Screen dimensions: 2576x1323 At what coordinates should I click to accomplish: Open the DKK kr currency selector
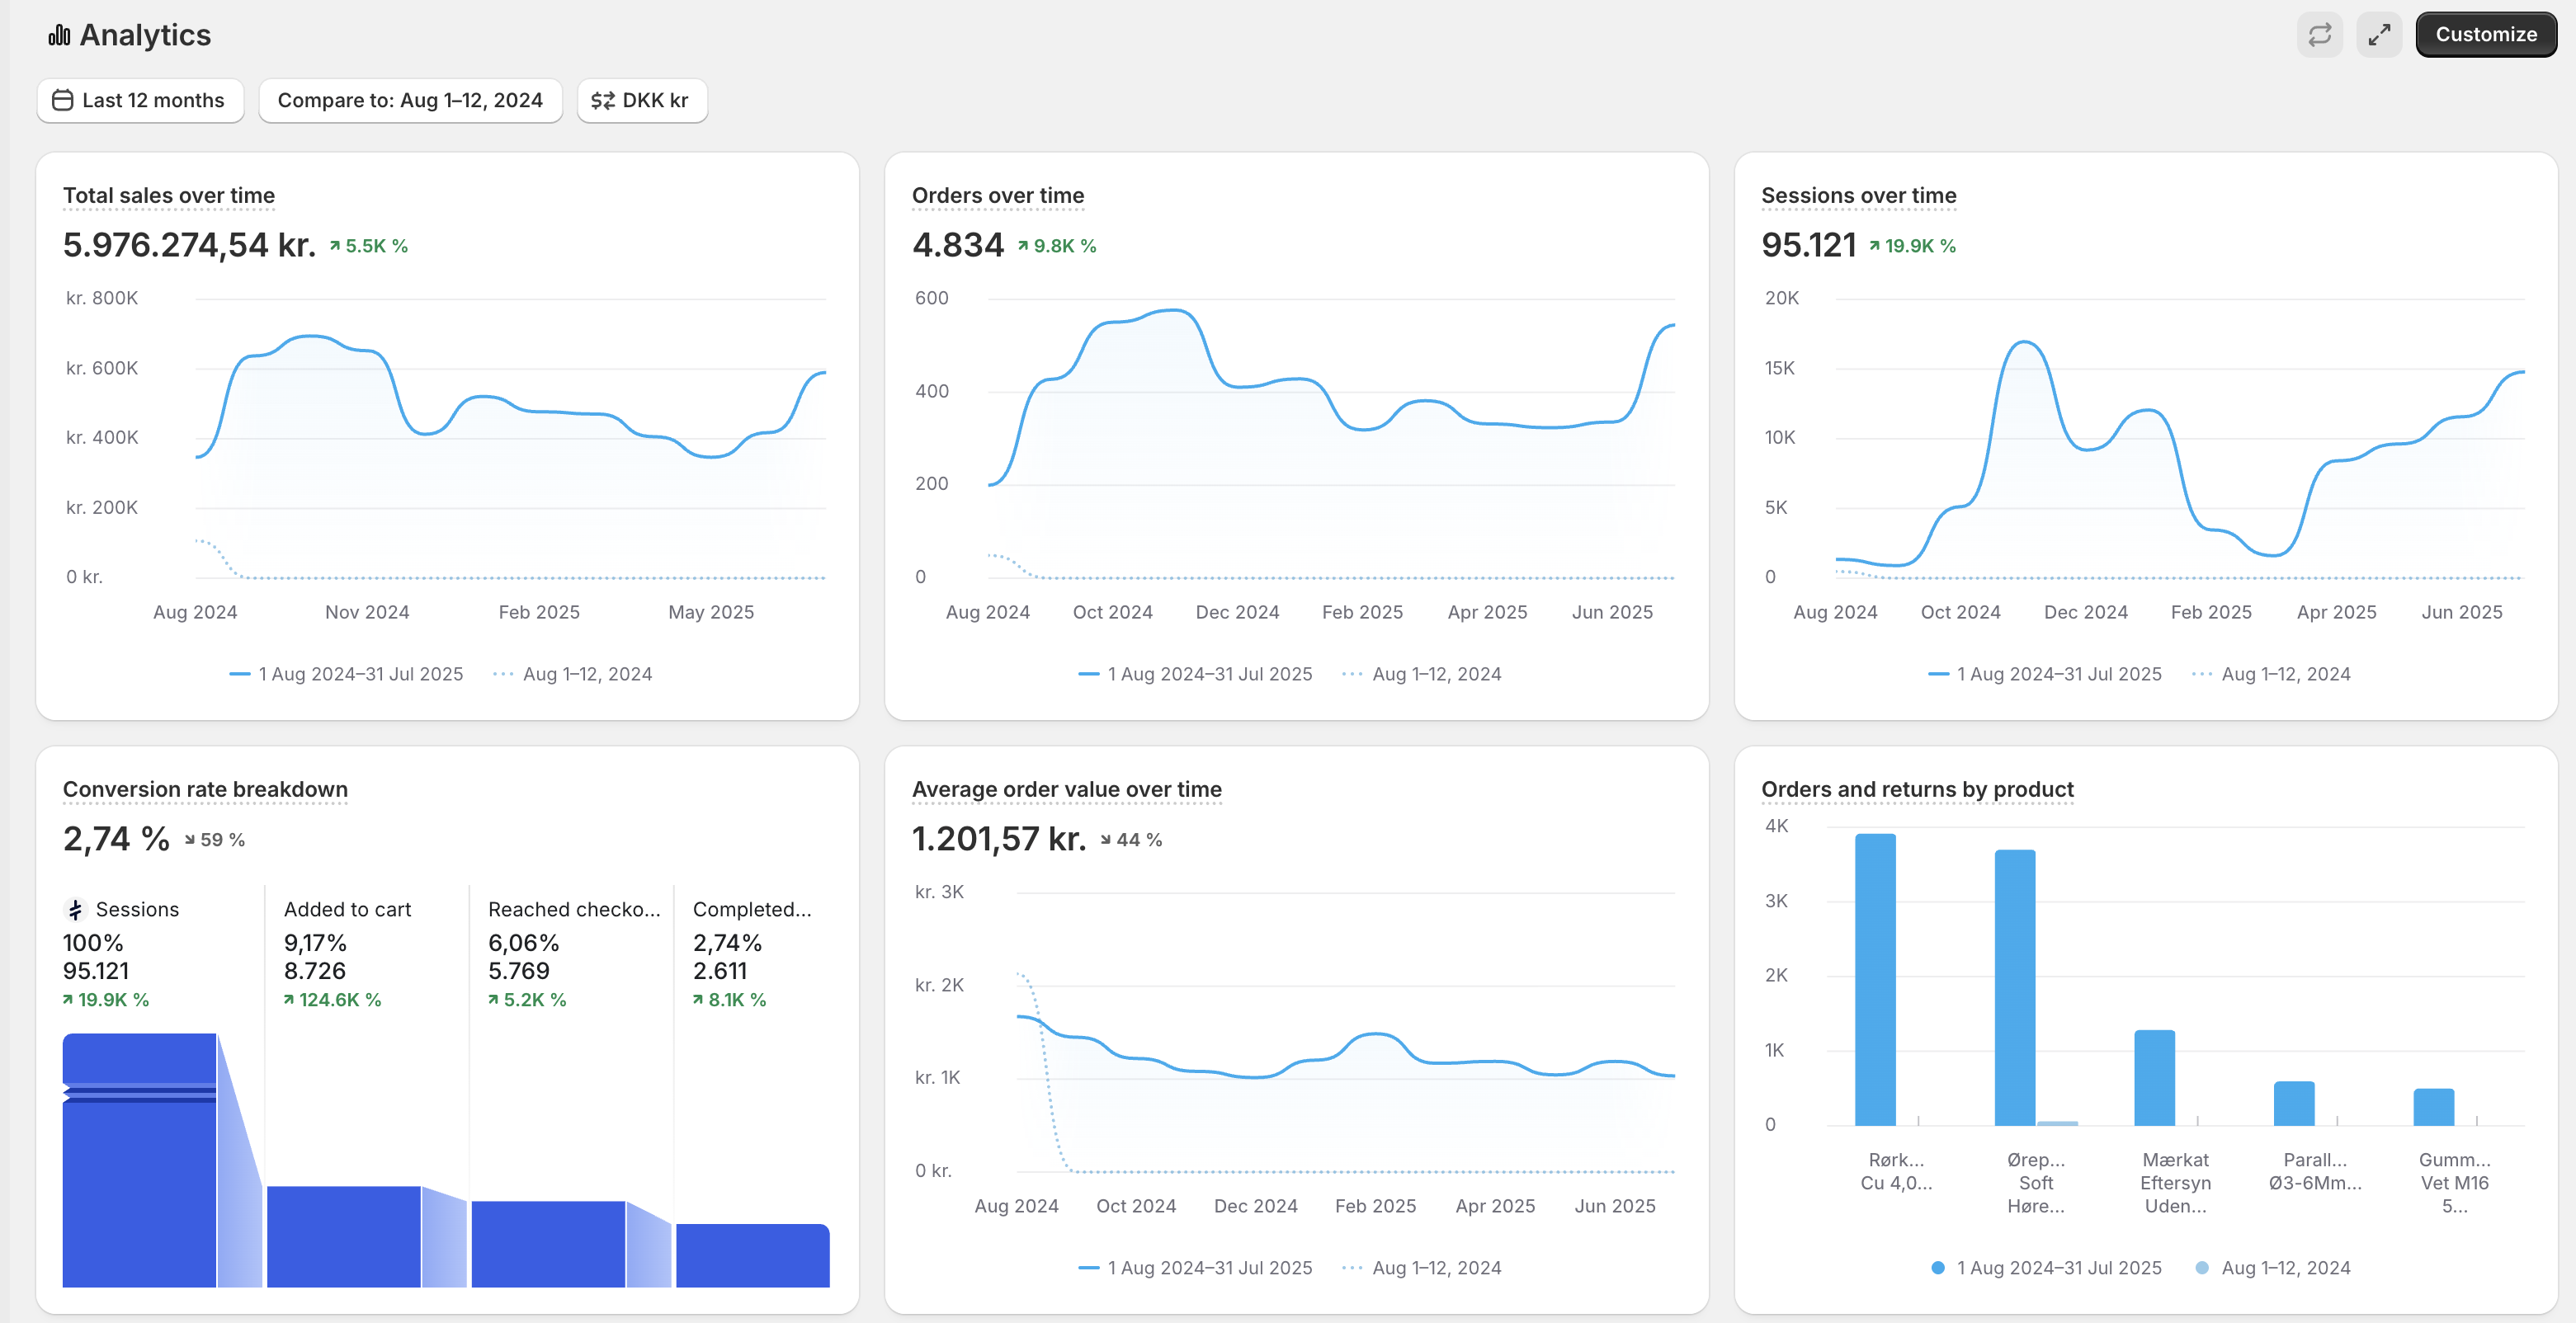642,100
